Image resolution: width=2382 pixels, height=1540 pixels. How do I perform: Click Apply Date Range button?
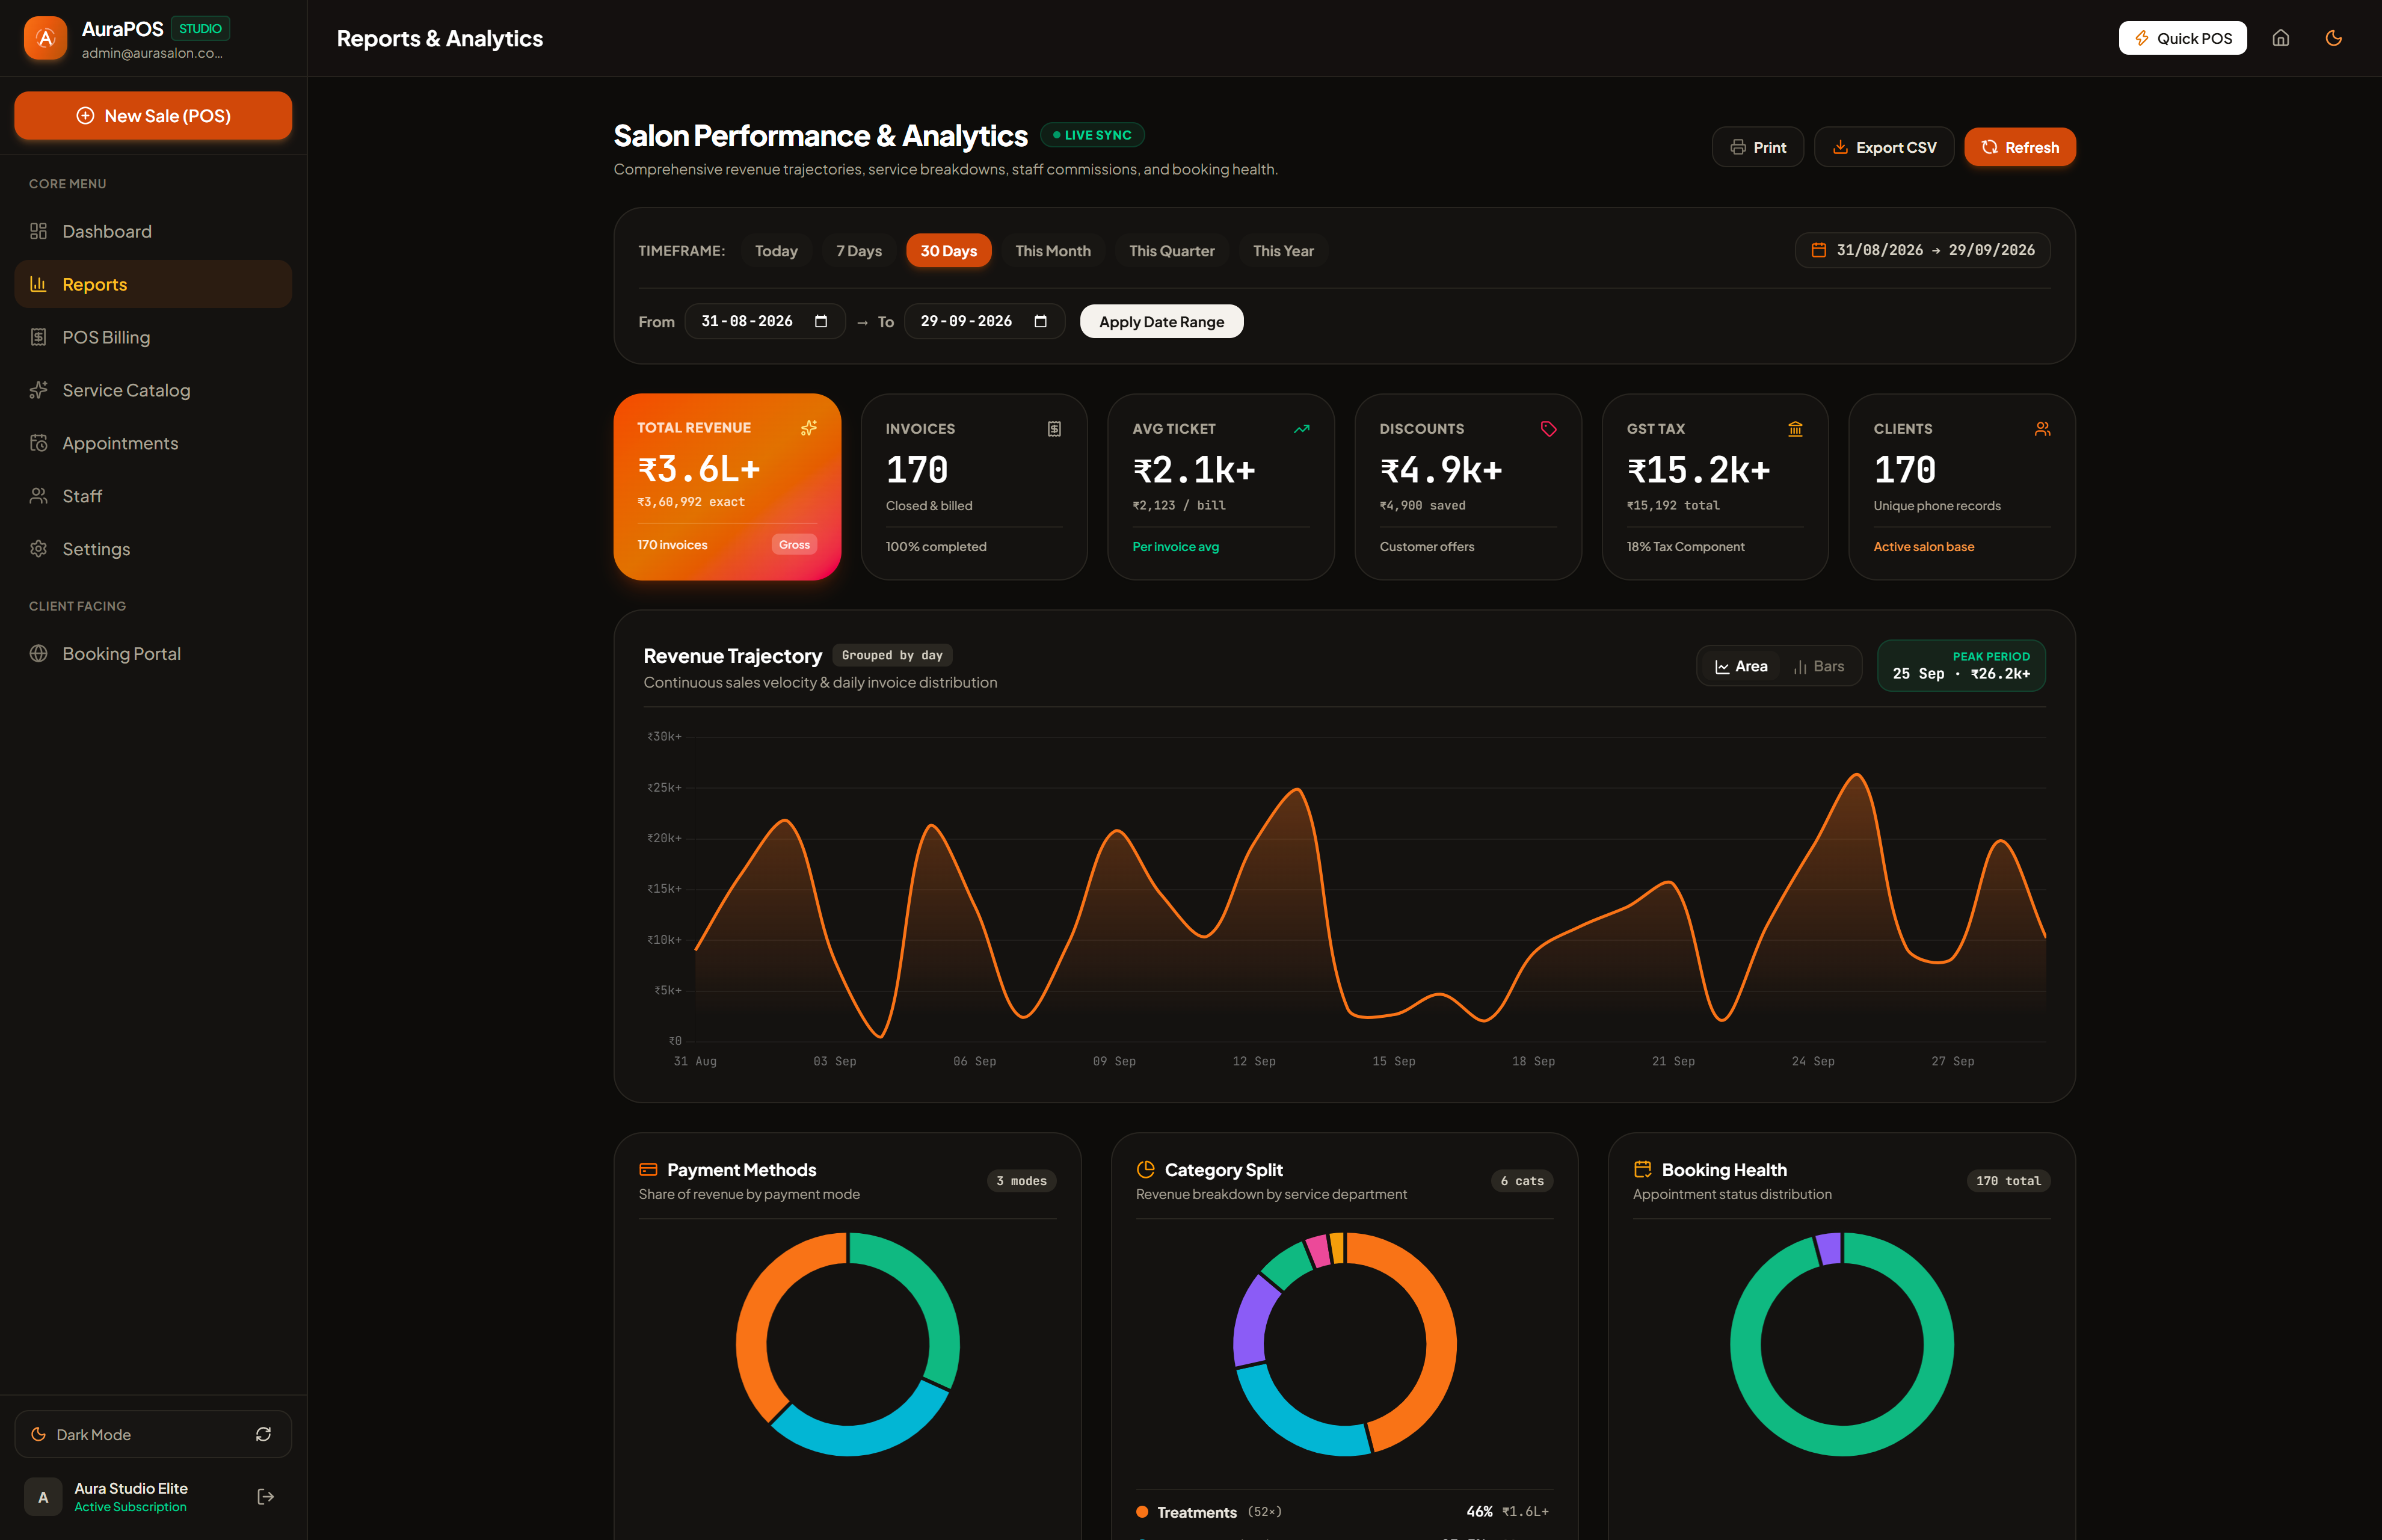tap(1161, 321)
